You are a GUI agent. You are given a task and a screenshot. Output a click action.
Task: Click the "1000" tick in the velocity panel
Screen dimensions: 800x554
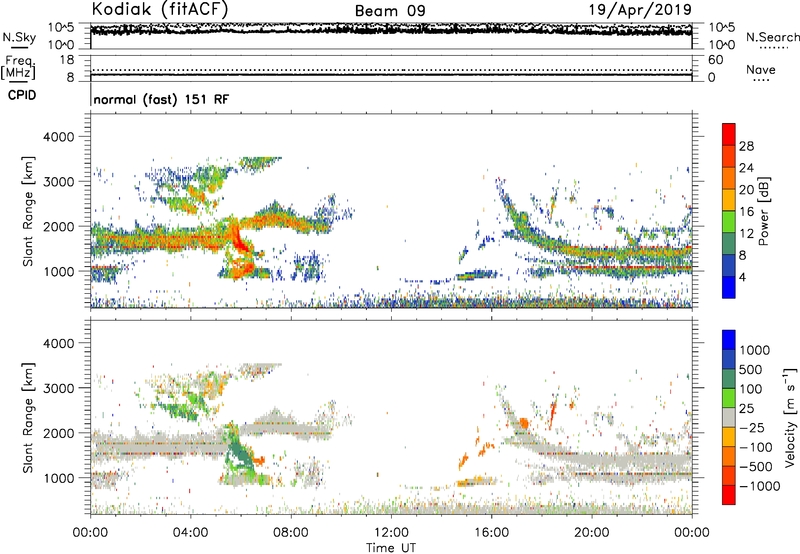(59, 478)
